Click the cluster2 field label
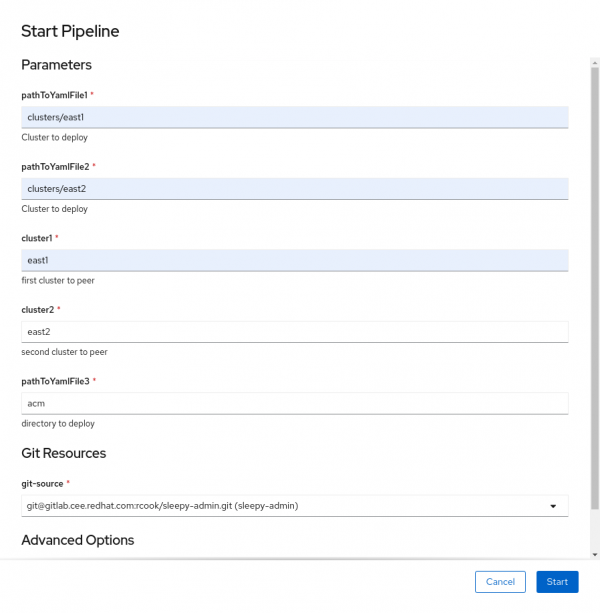Image resolution: width=600 pixels, height=613 pixels. (x=38, y=310)
